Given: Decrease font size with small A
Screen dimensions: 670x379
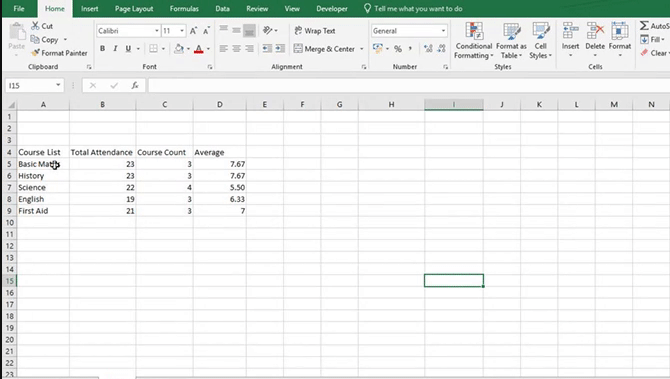Looking at the screenshot, I should coord(206,31).
